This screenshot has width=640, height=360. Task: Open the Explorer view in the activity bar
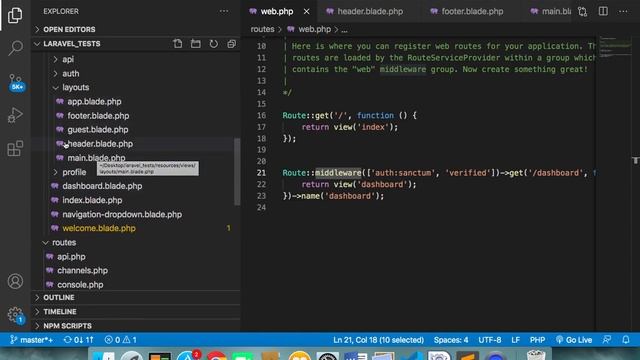click(15, 15)
